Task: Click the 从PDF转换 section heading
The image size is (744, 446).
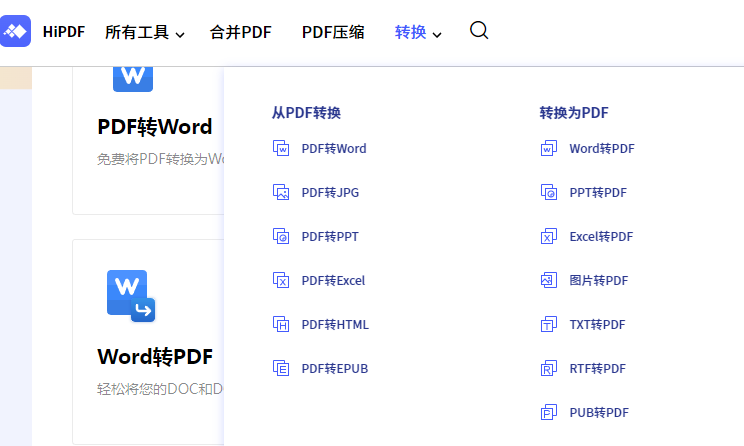Action: [307, 113]
